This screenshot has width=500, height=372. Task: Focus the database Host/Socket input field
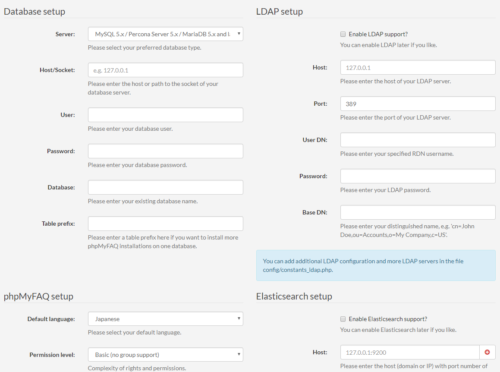pyautogui.click(x=166, y=70)
